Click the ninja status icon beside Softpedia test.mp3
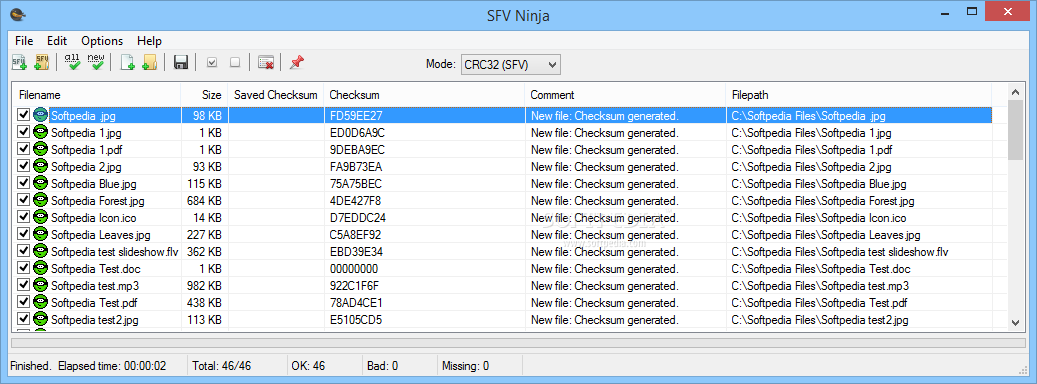The height and width of the screenshot is (384, 1037). pyautogui.click(x=41, y=286)
